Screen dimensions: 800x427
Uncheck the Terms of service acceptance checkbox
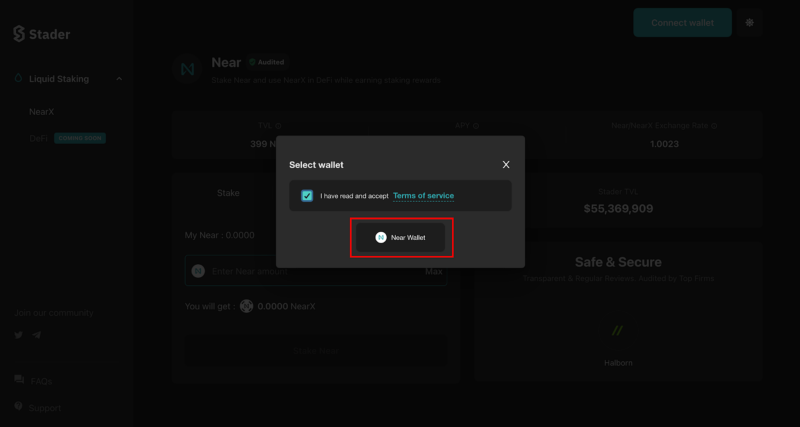tap(307, 196)
